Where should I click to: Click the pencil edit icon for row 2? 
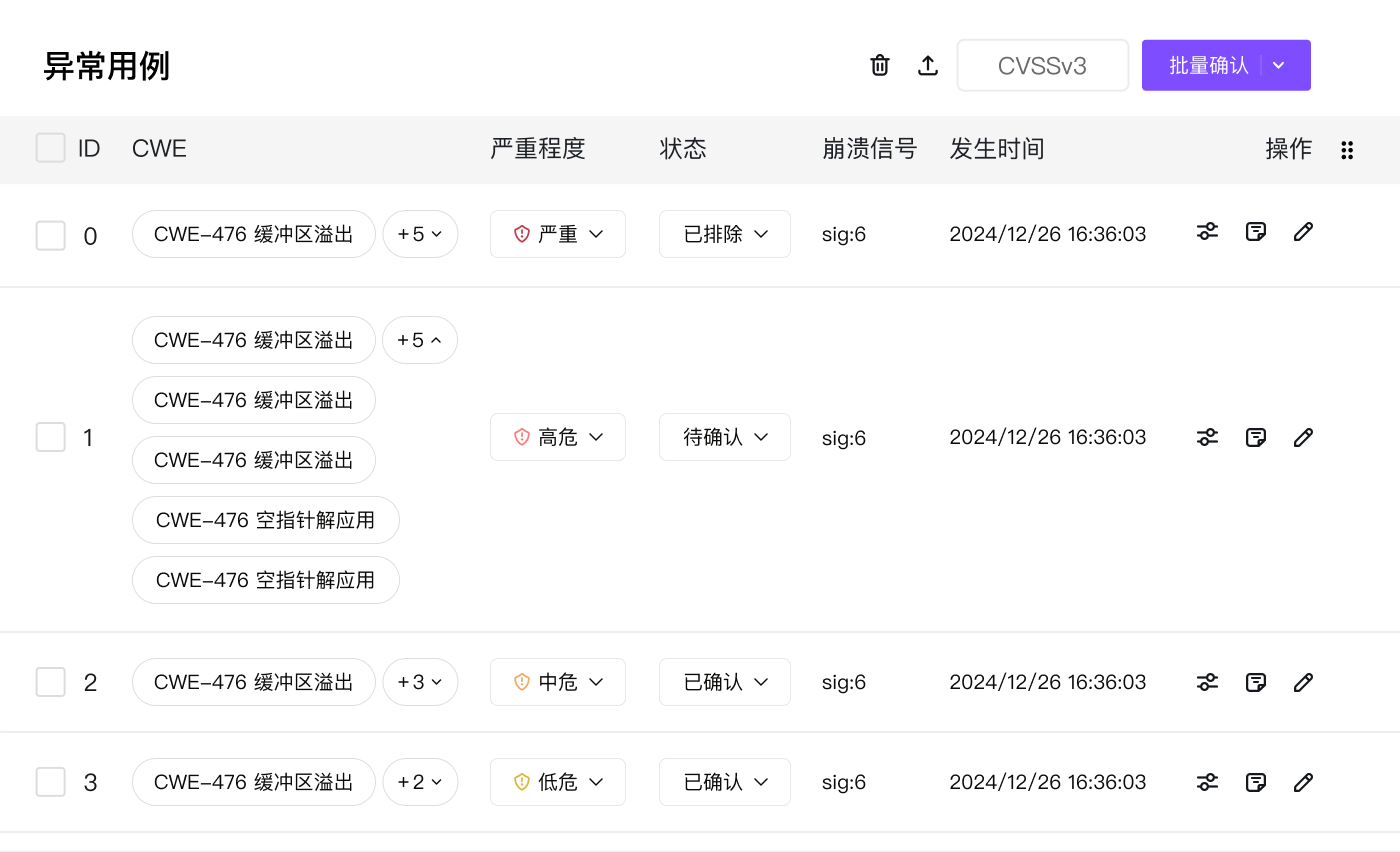(1303, 682)
